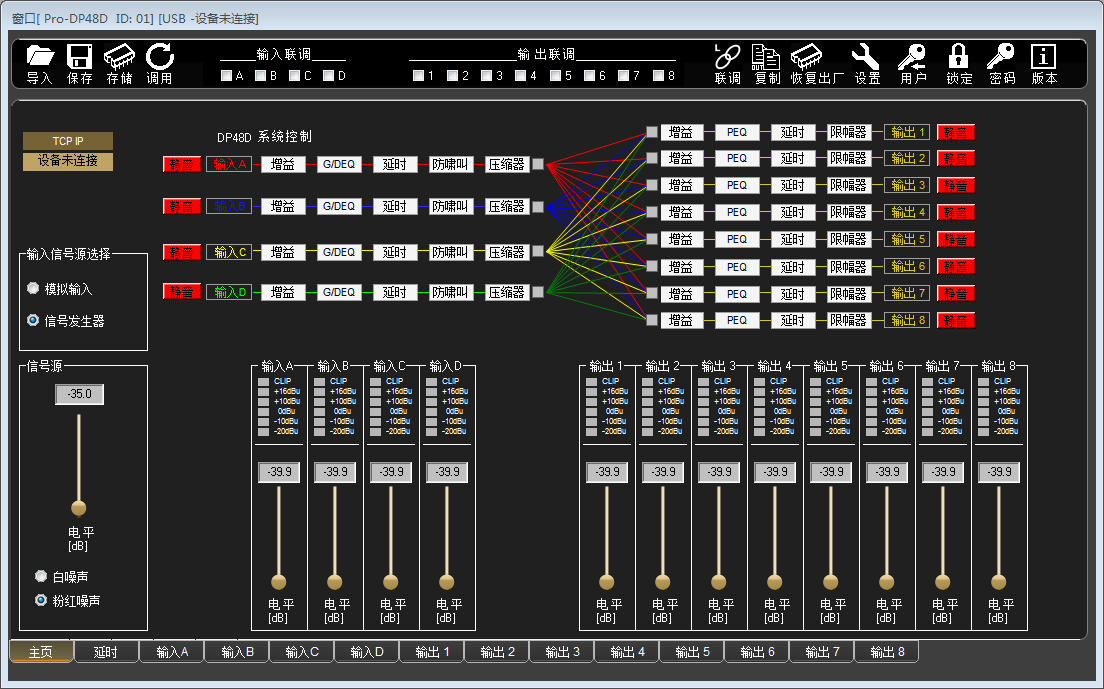This screenshot has height=689, width=1104.
Task: Click the 信号源 level field showing -35.0
Action: pos(79,395)
